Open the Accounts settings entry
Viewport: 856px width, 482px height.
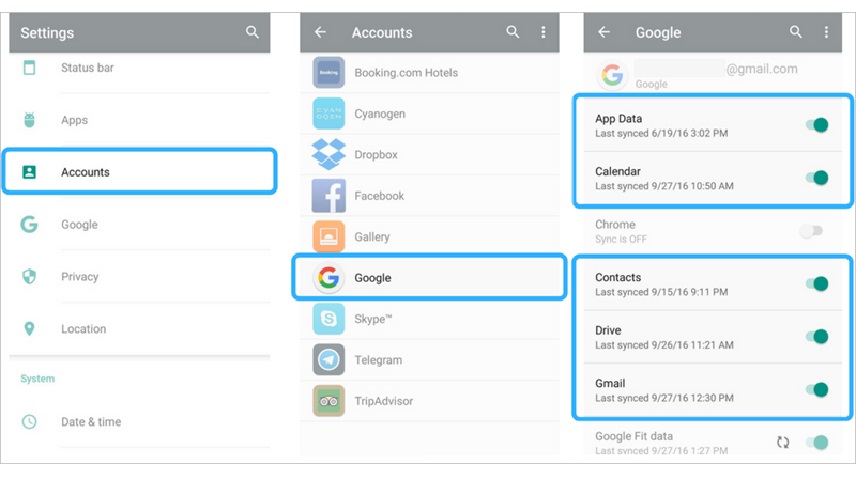pos(140,172)
